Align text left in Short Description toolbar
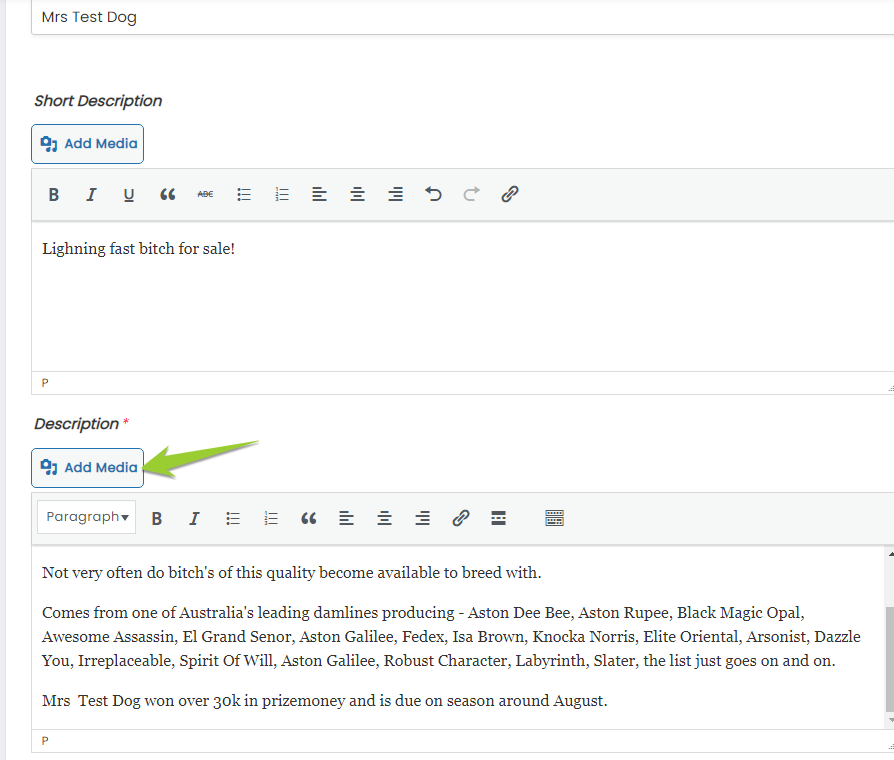Viewport: 894px width, 760px height. pyautogui.click(x=319, y=195)
